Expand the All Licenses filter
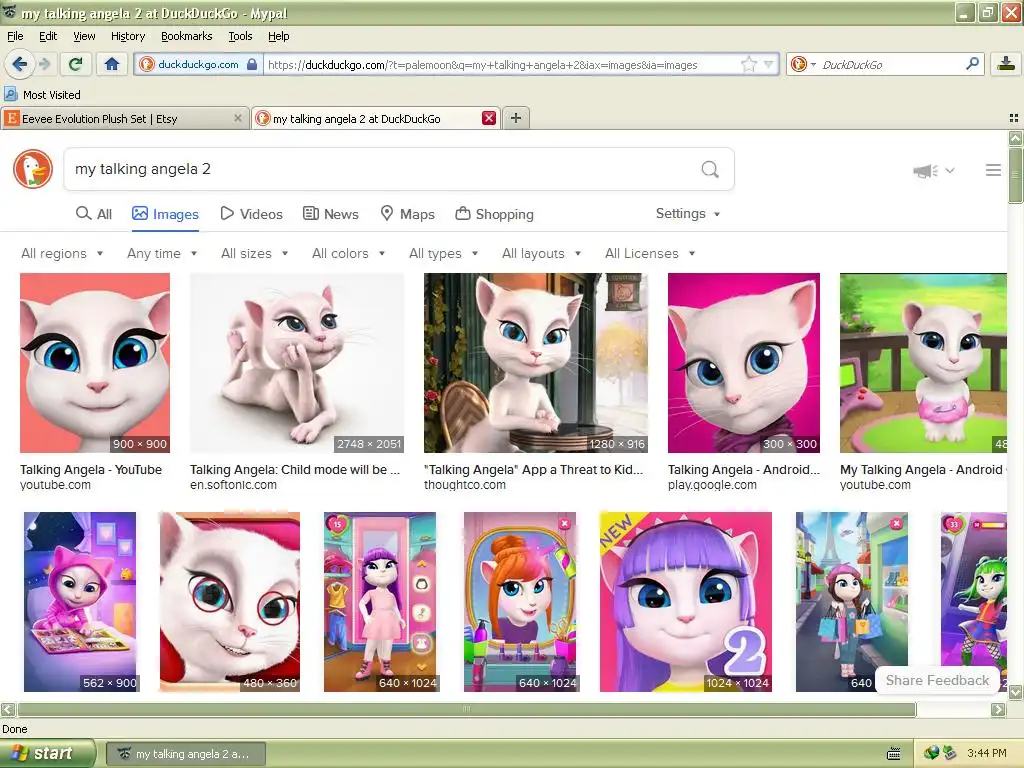The image size is (1024, 768). [x=650, y=253]
